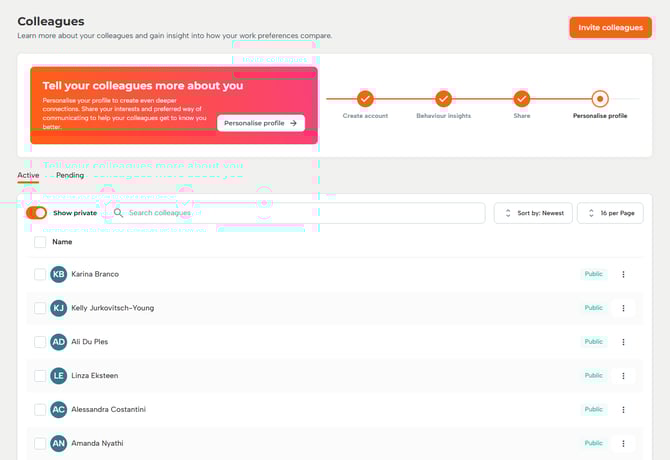Tick the checkbox for Kelly Jurkovitsch-Young
The width and height of the screenshot is (670, 460).
tap(40, 308)
